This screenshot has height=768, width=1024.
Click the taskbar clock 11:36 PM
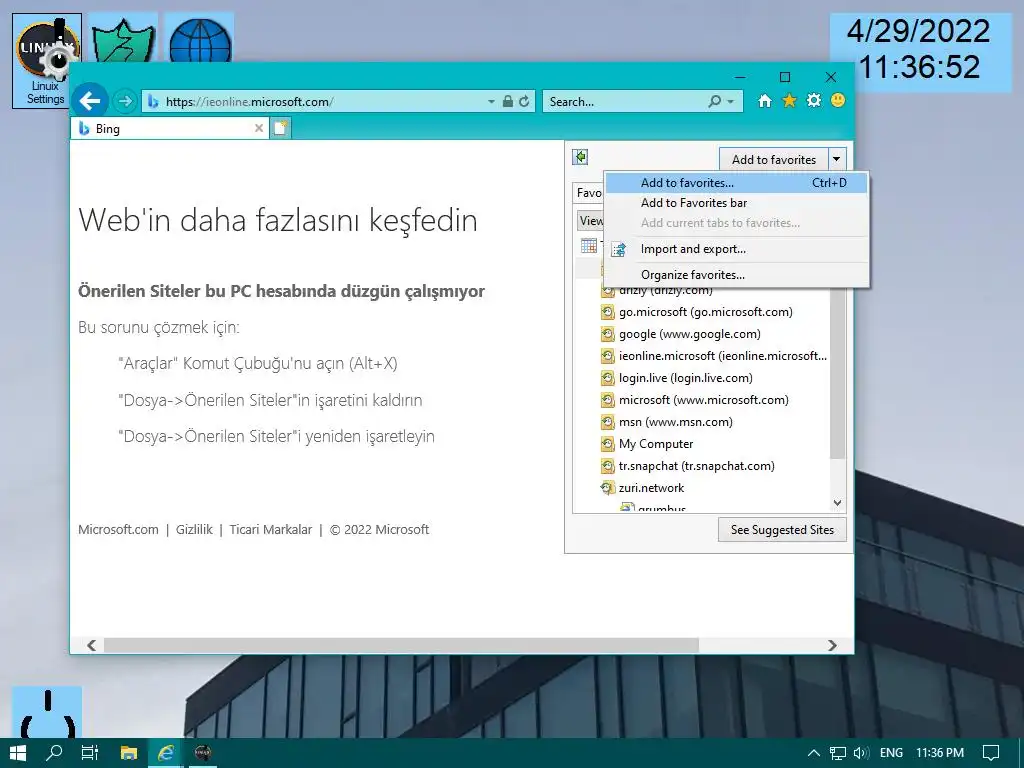[x=940, y=753]
